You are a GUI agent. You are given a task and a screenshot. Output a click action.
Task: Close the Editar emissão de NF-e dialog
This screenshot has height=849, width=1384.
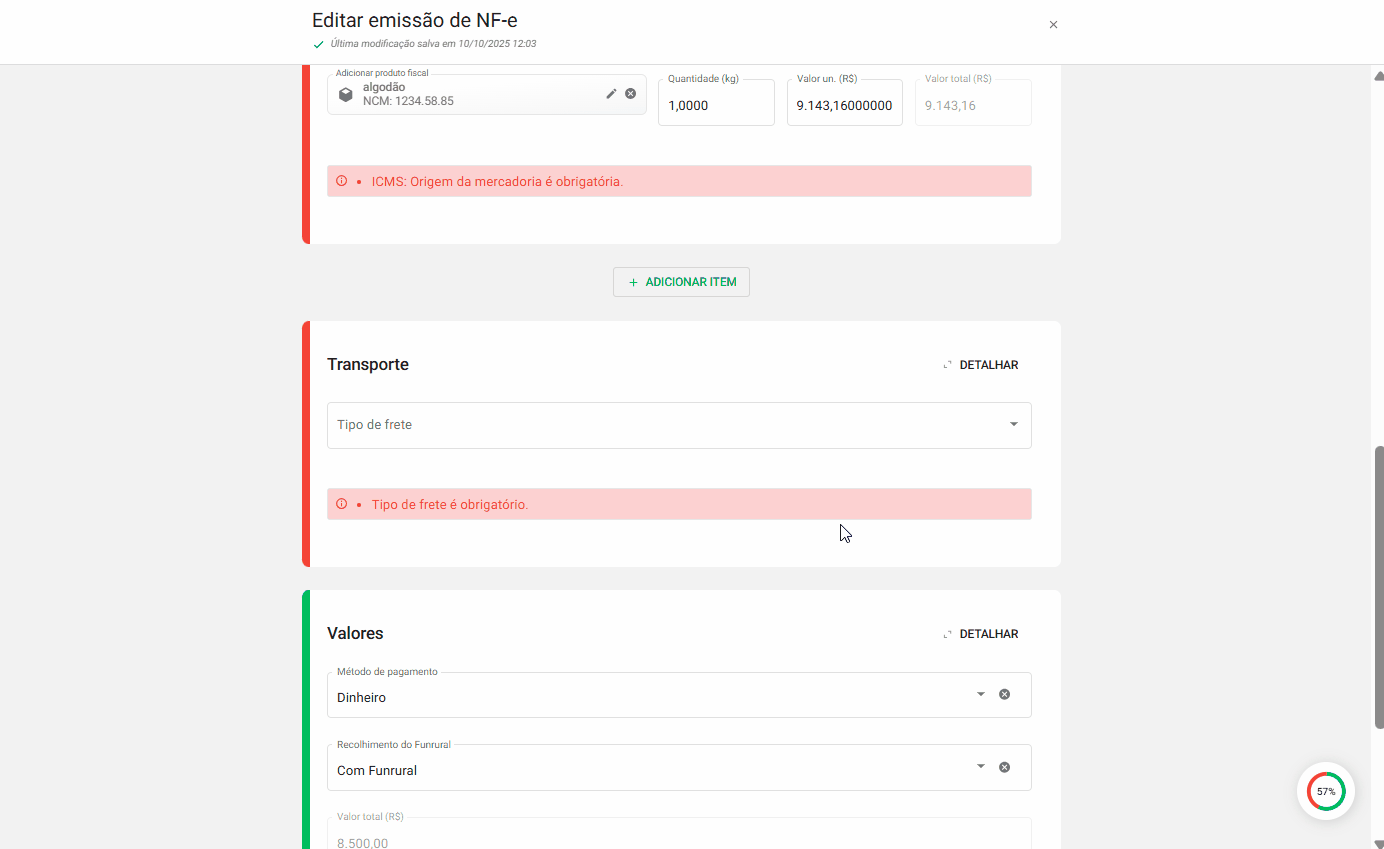1053,24
